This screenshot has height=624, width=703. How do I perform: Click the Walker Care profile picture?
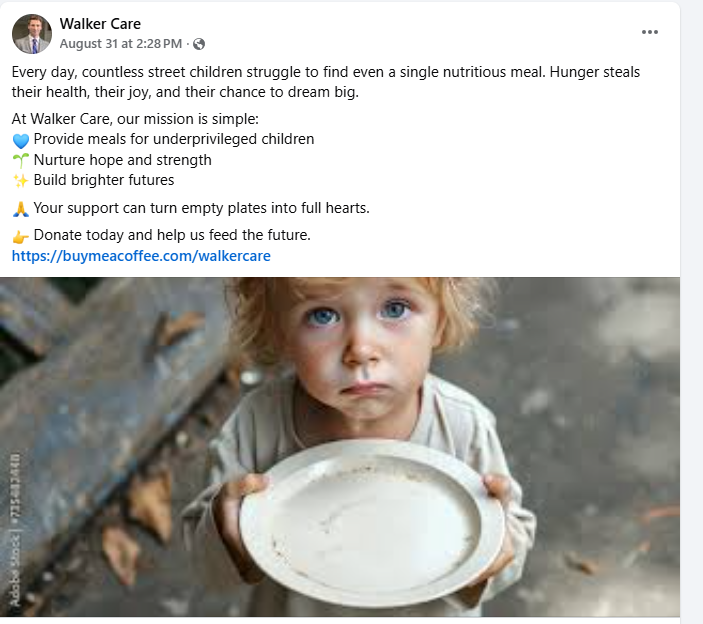click(32, 34)
